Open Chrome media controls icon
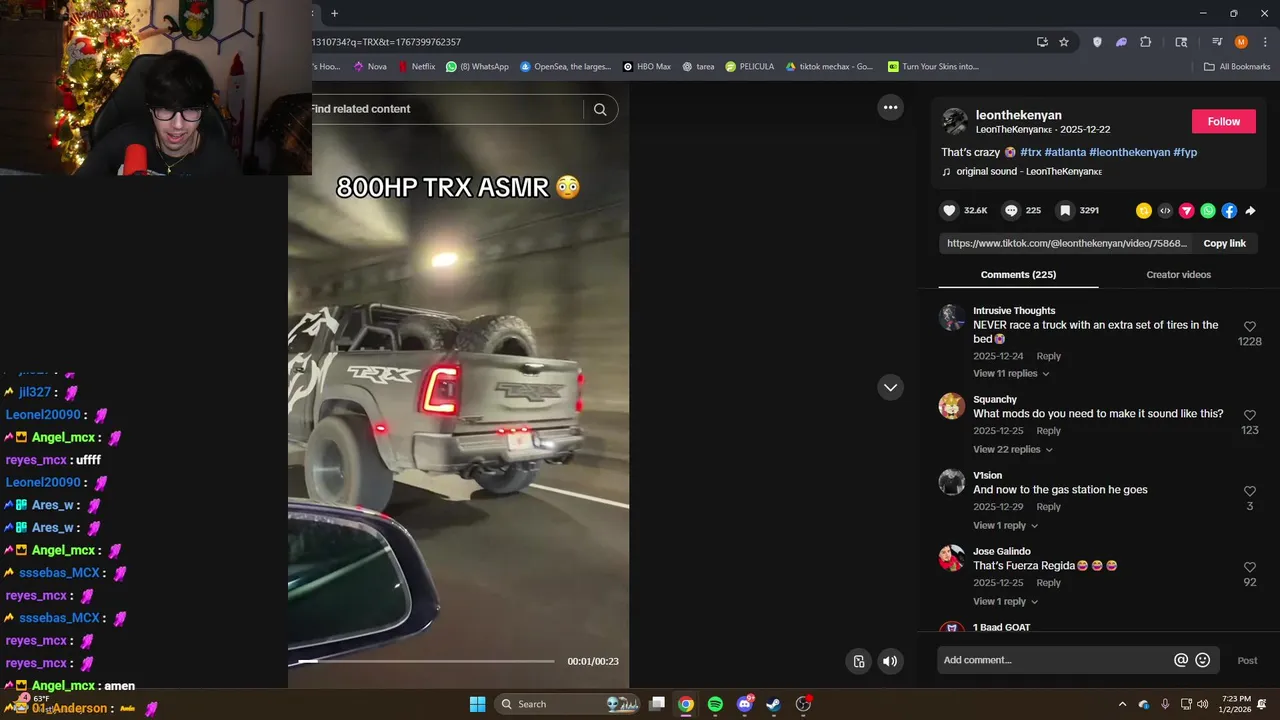Viewport: 1280px width, 720px height. (x=1217, y=42)
